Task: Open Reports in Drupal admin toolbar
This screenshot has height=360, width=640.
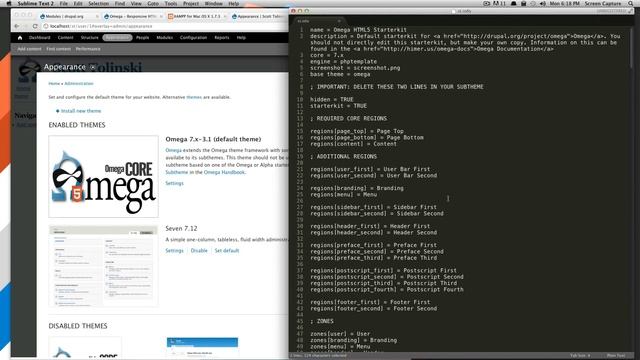Action: coord(222,38)
